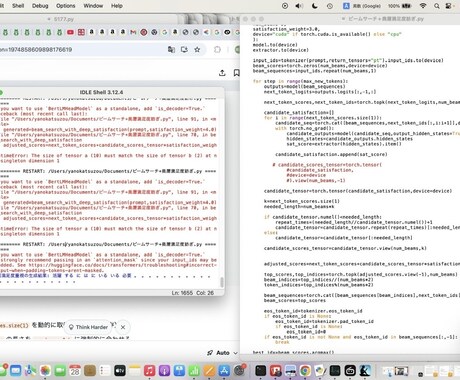Open the Debug menu

(x=40, y=6)
